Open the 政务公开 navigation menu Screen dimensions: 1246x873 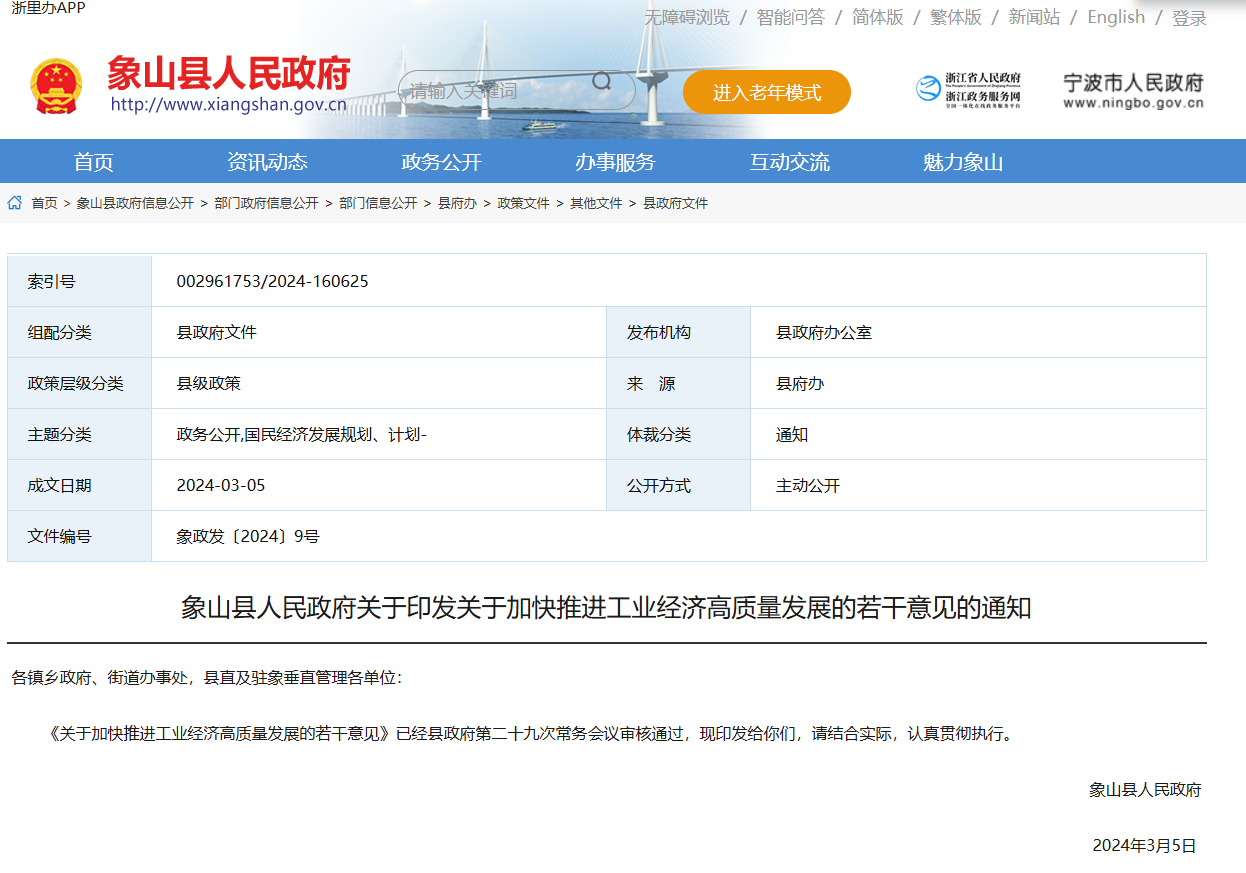pos(438,161)
